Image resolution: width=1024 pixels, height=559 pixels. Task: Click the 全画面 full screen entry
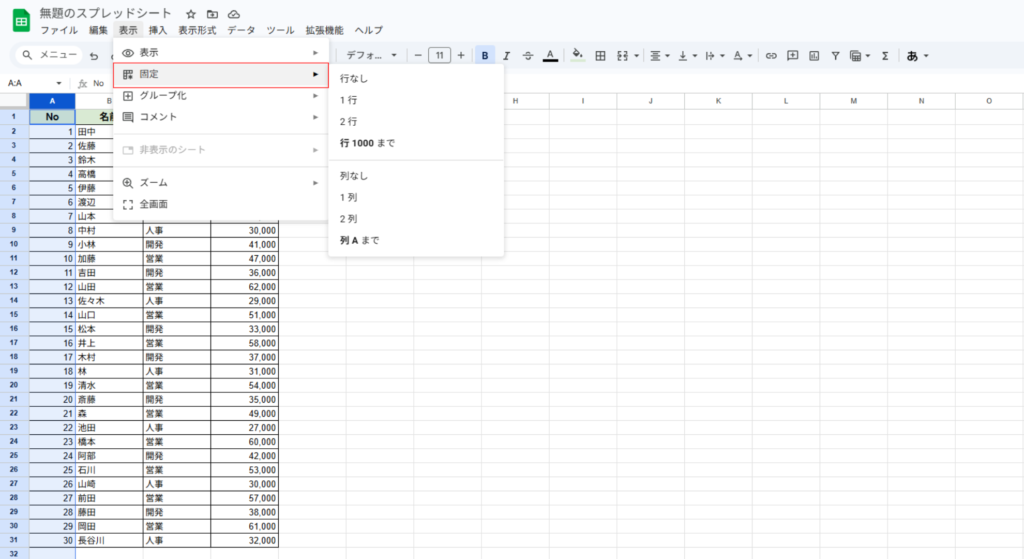154,204
